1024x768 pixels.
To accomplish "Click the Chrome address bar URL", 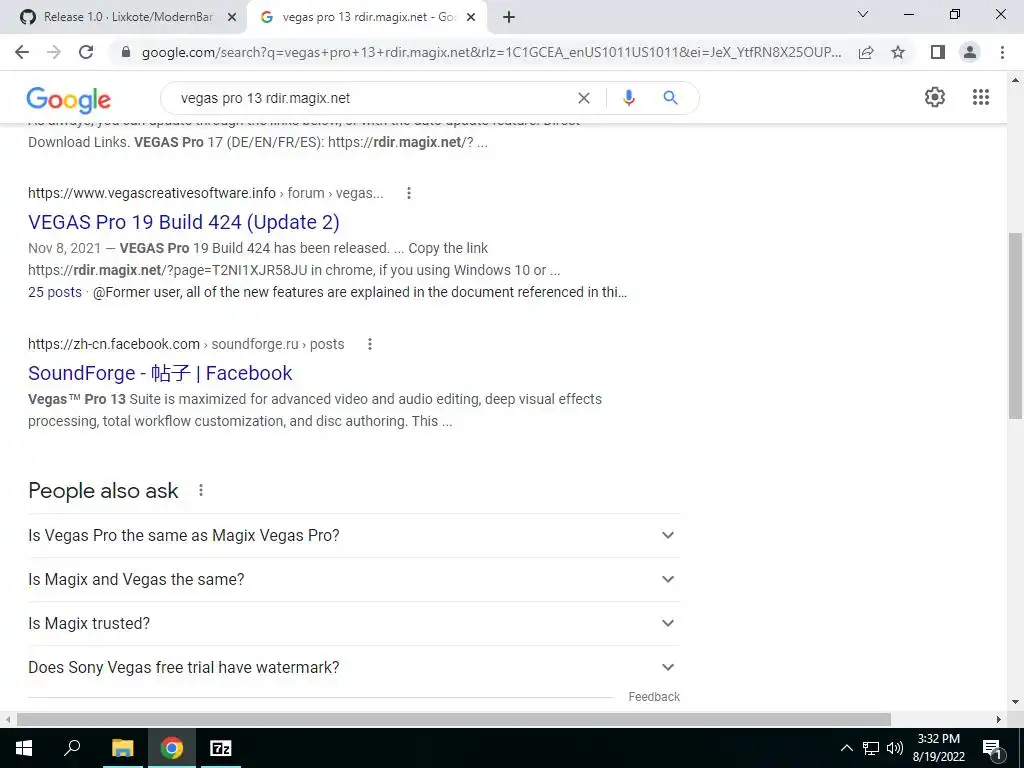I will click(491, 52).
